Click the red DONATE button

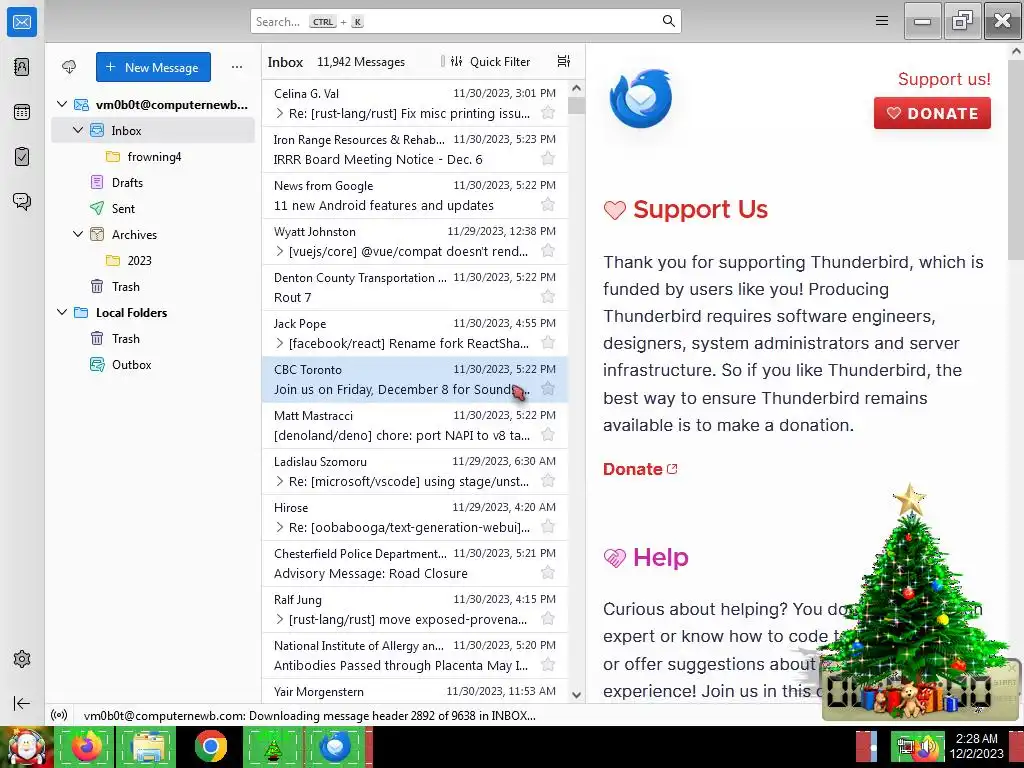(932, 113)
